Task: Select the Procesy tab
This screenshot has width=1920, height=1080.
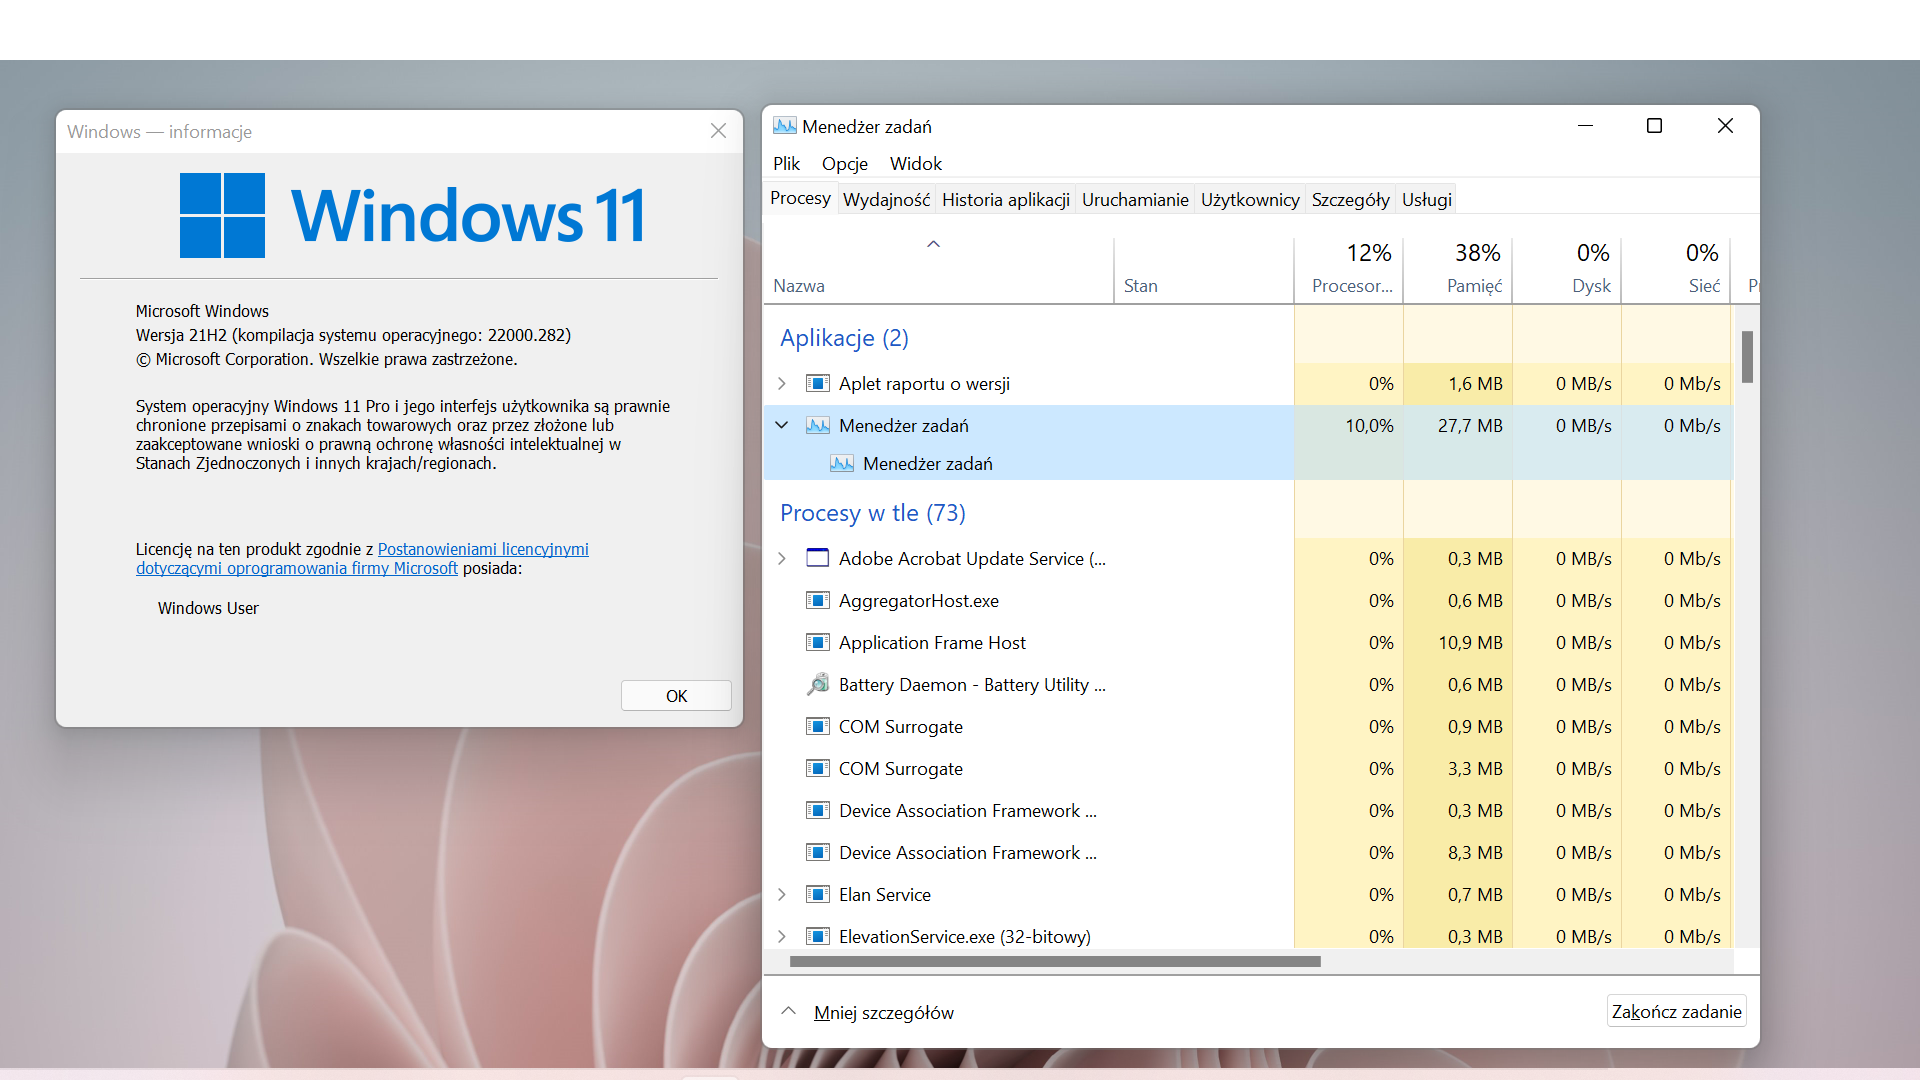Action: tap(800, 198)
